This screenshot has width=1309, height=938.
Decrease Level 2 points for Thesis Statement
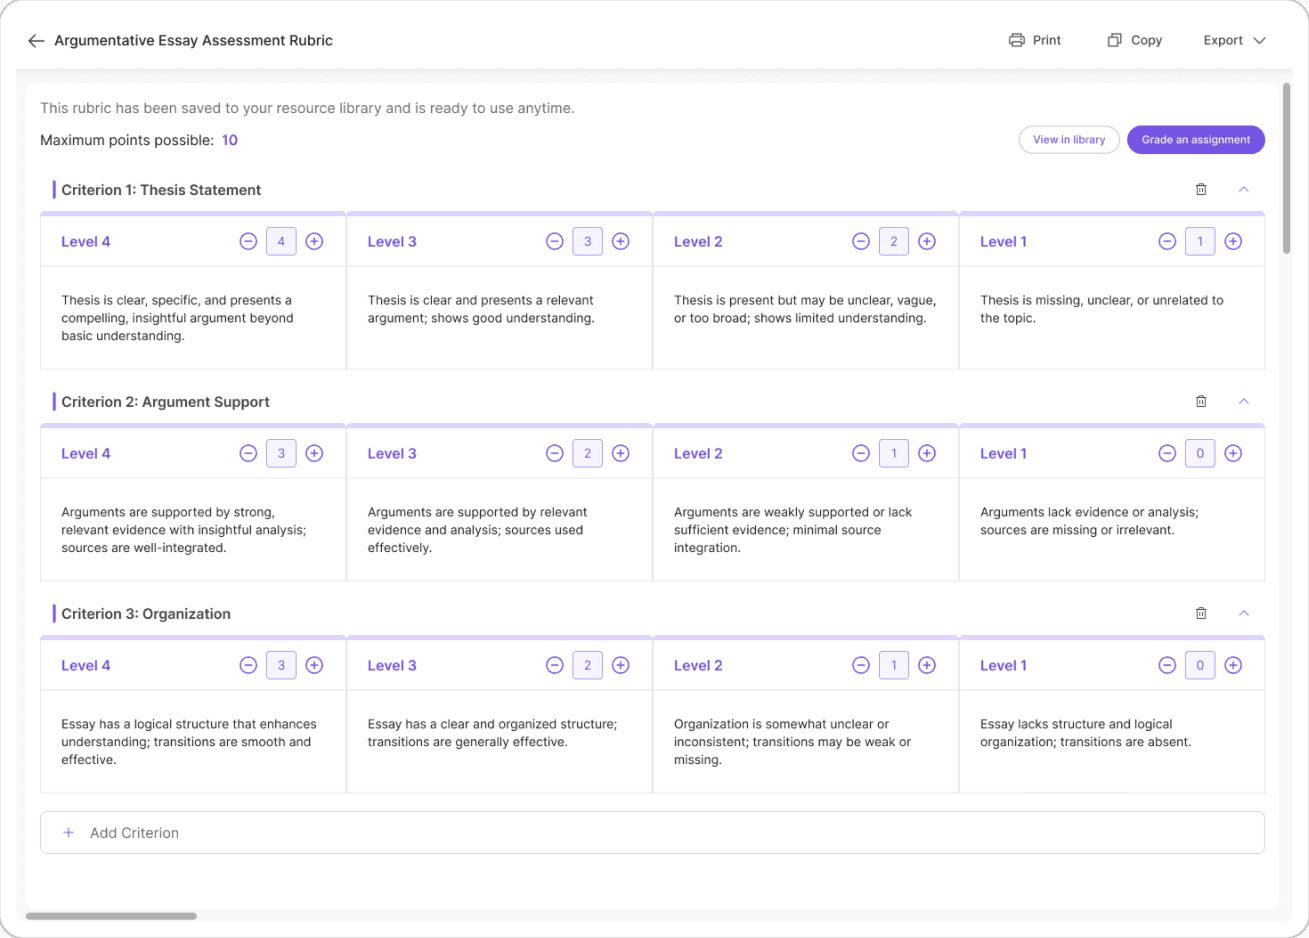pyautogui.click(x=861, y=241)
